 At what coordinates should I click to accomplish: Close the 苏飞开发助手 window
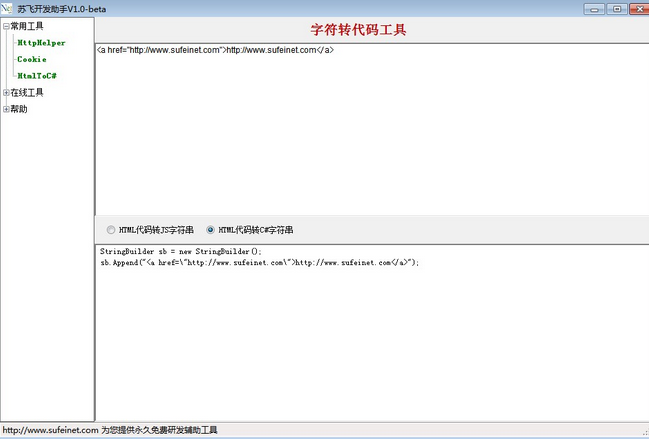pyautogui.click(x=639, y=9)
